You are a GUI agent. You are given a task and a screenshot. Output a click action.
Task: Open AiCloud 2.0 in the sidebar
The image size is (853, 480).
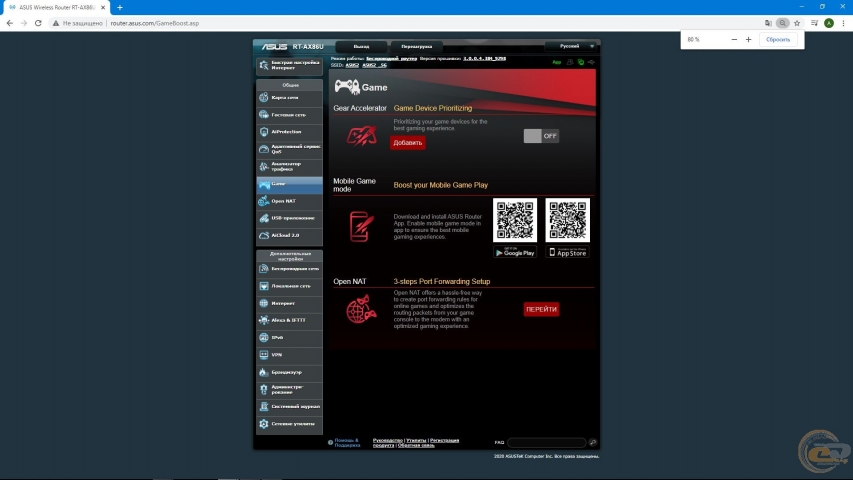point(289,236)
